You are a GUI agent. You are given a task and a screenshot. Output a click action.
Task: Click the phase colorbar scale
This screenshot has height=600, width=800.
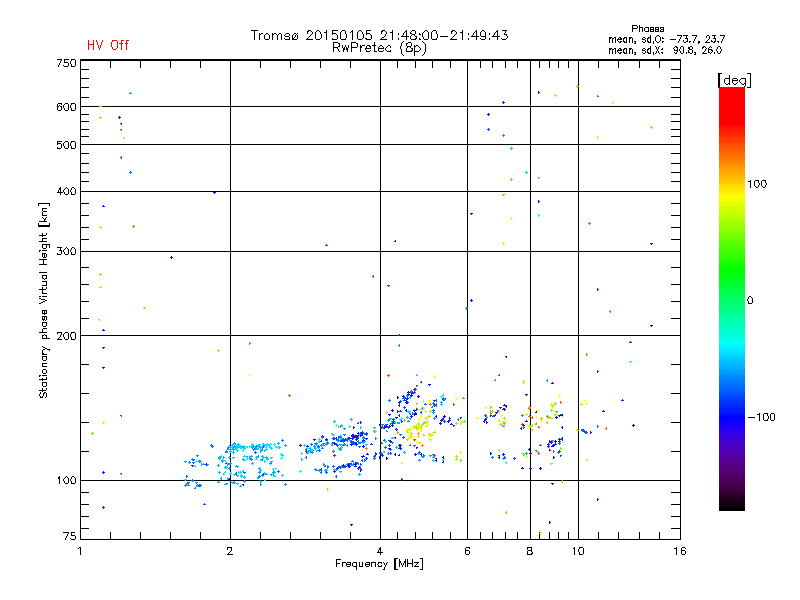click(x=732, y=298)
